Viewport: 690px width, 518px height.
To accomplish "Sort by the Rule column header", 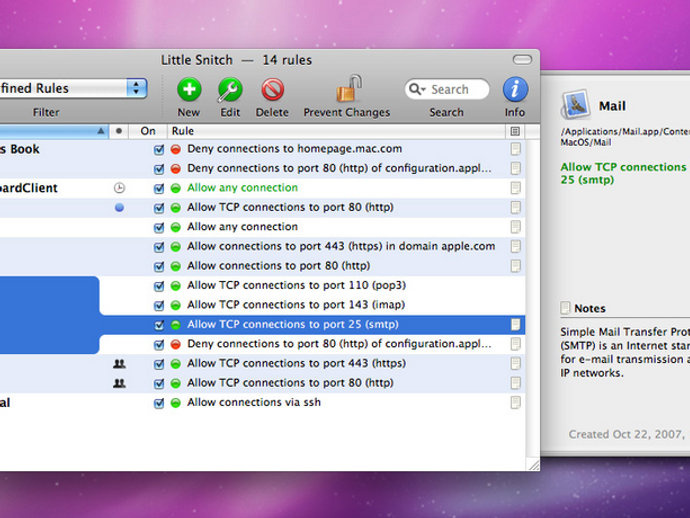I will click(x=336, y=131).
